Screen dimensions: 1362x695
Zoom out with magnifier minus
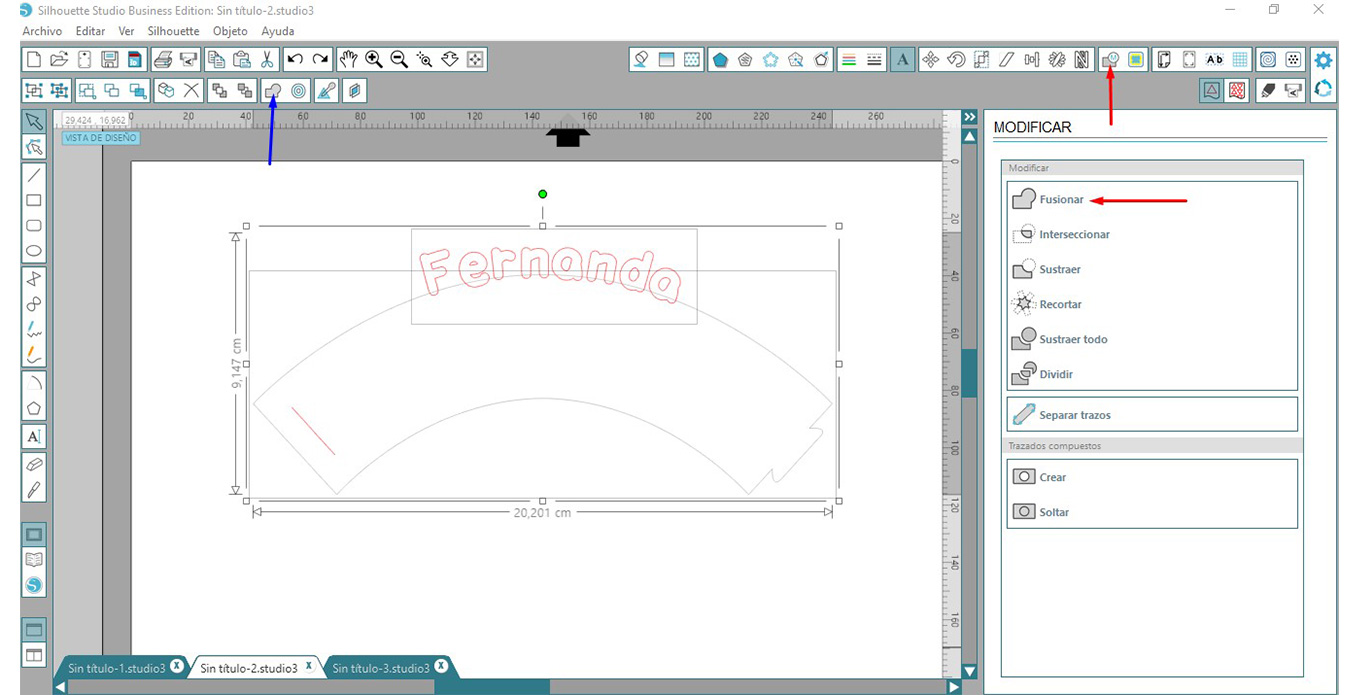pos(399,59)
